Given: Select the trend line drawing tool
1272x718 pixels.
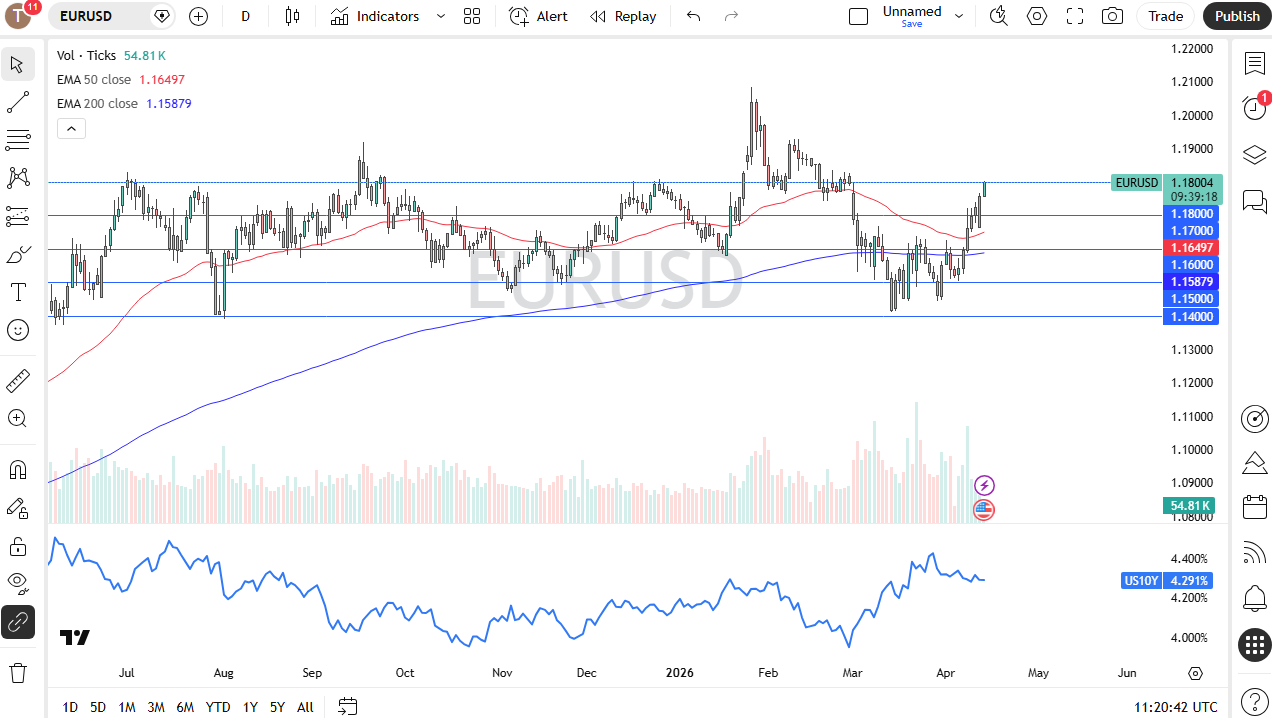Looking at the screenshot, I should click(x=18, y=102).
